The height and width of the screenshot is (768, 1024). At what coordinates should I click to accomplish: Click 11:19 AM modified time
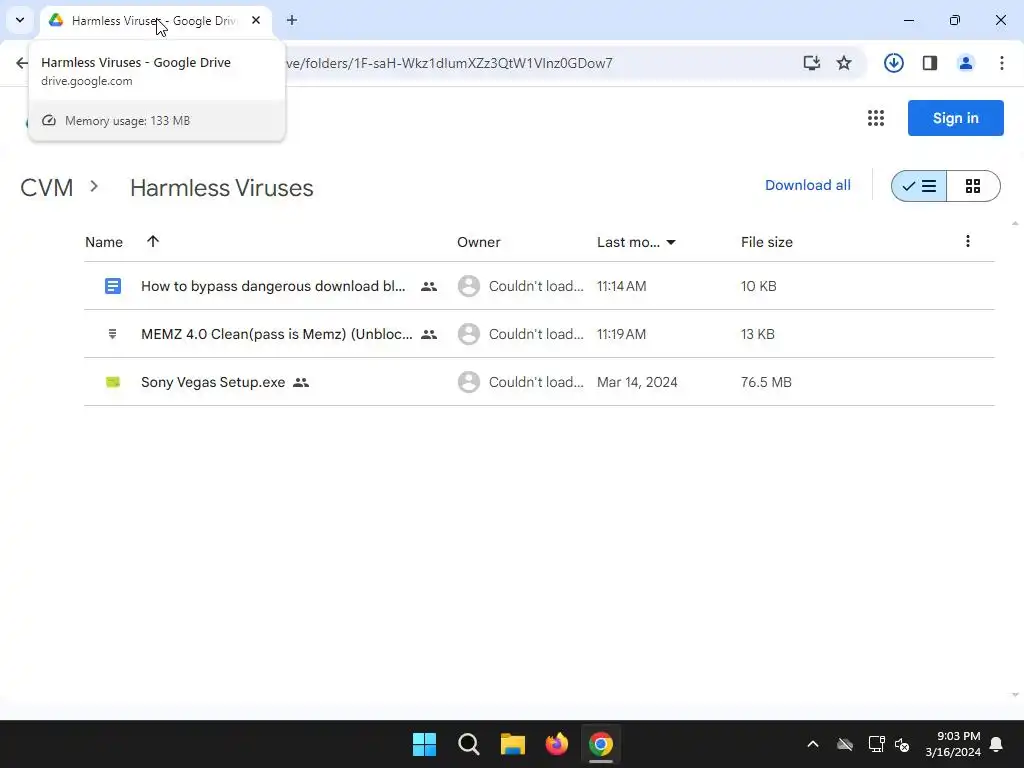621,334
